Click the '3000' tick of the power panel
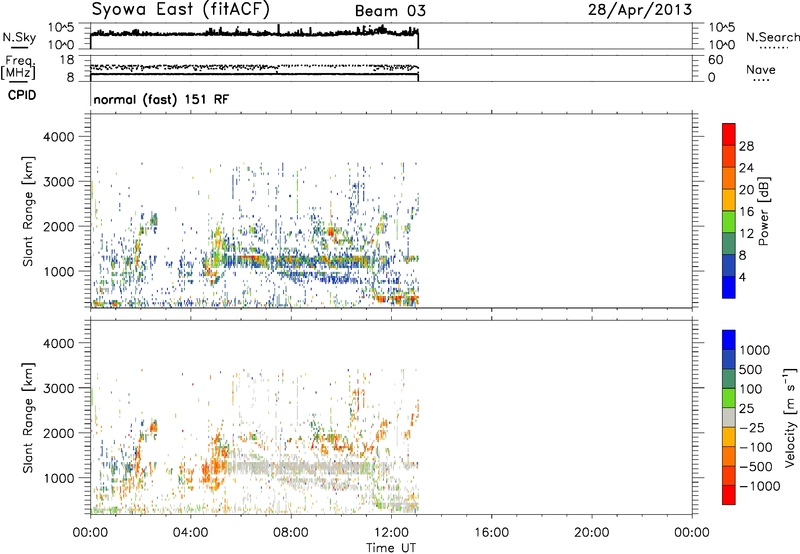 pos(59,182)
